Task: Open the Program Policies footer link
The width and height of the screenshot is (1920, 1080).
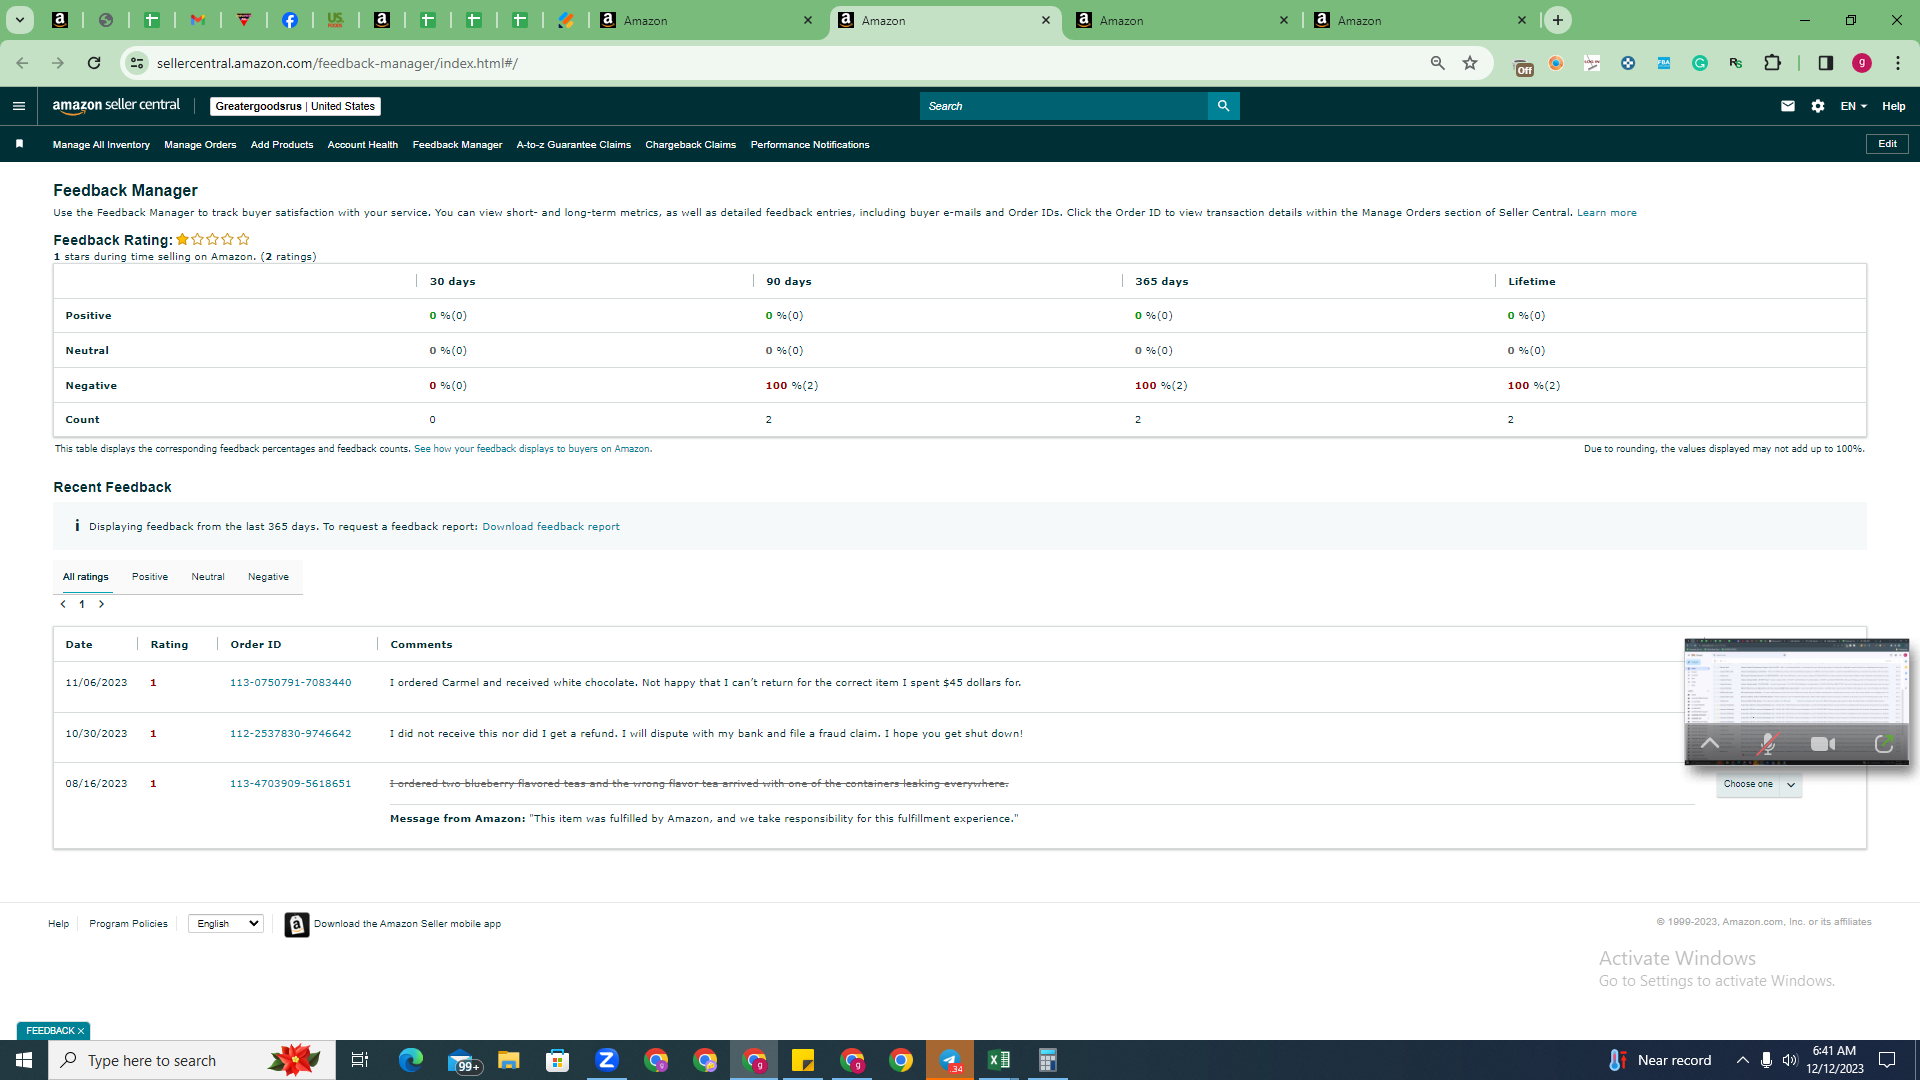Action: [128, 924]
